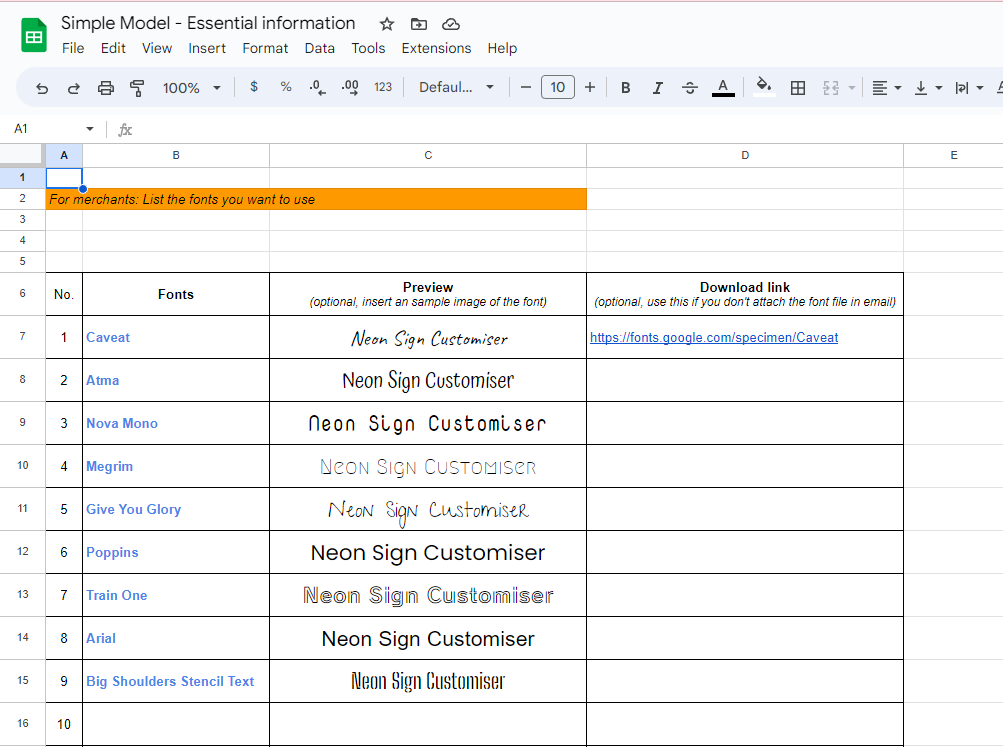The width and height of the screenshot is (1003, 747).
Task: Open the 100% zoom dropdown
Action: [x=190, y=88]
